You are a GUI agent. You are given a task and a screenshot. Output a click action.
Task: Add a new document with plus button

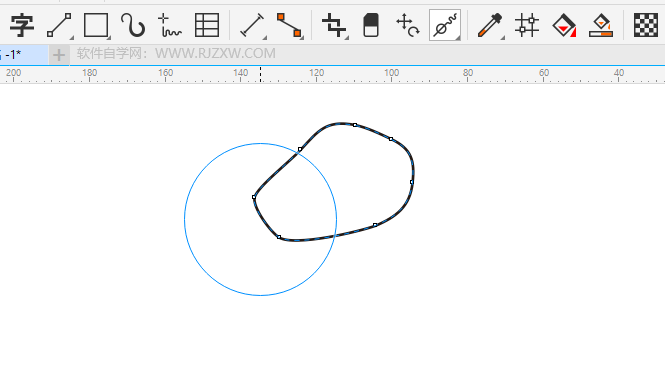[x=59, y=55]
